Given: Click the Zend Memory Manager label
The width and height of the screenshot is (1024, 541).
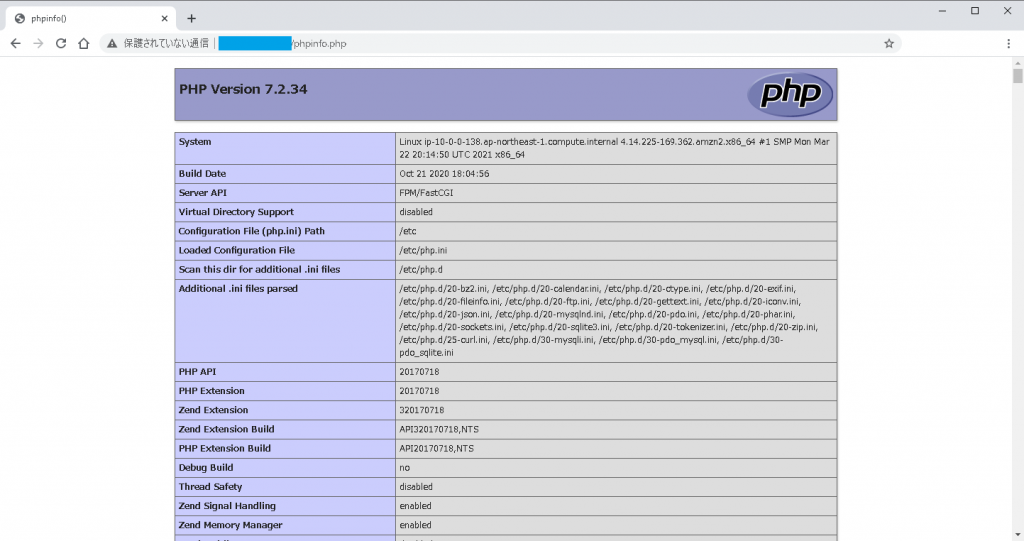Looking at the screenshot, I should 231,525.
